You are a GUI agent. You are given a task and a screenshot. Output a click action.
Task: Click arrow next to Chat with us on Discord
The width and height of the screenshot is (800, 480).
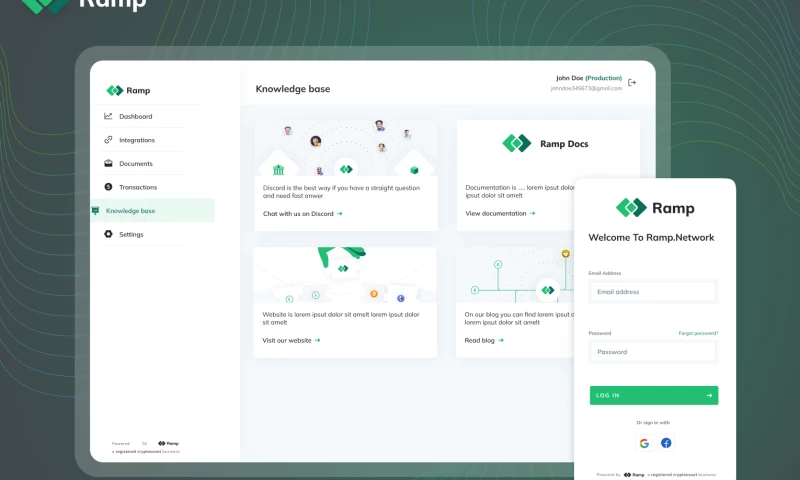click(340, 214)
